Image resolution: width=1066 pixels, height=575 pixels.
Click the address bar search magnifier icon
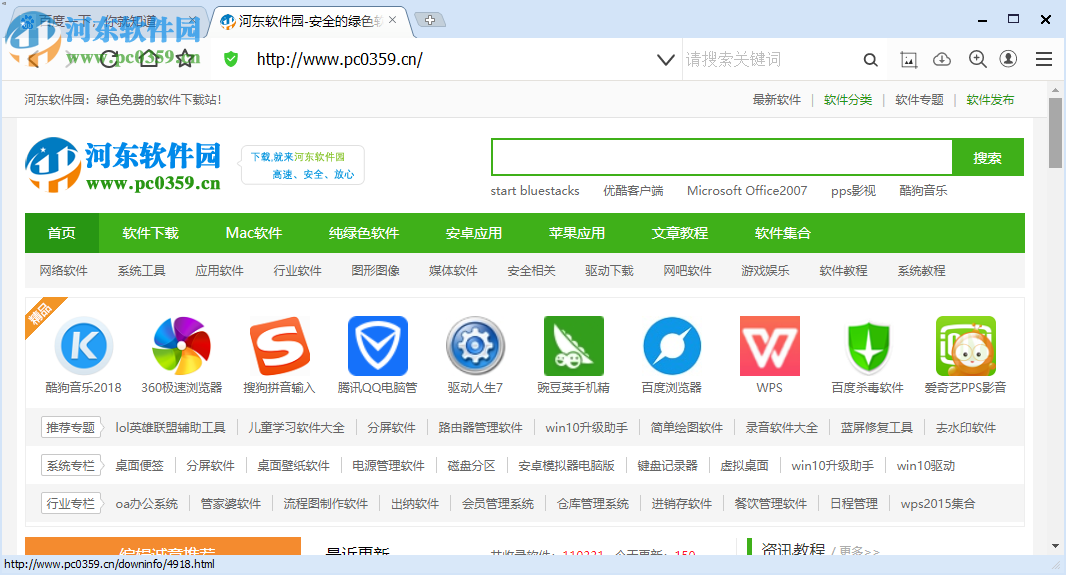(x=870, y=60)
